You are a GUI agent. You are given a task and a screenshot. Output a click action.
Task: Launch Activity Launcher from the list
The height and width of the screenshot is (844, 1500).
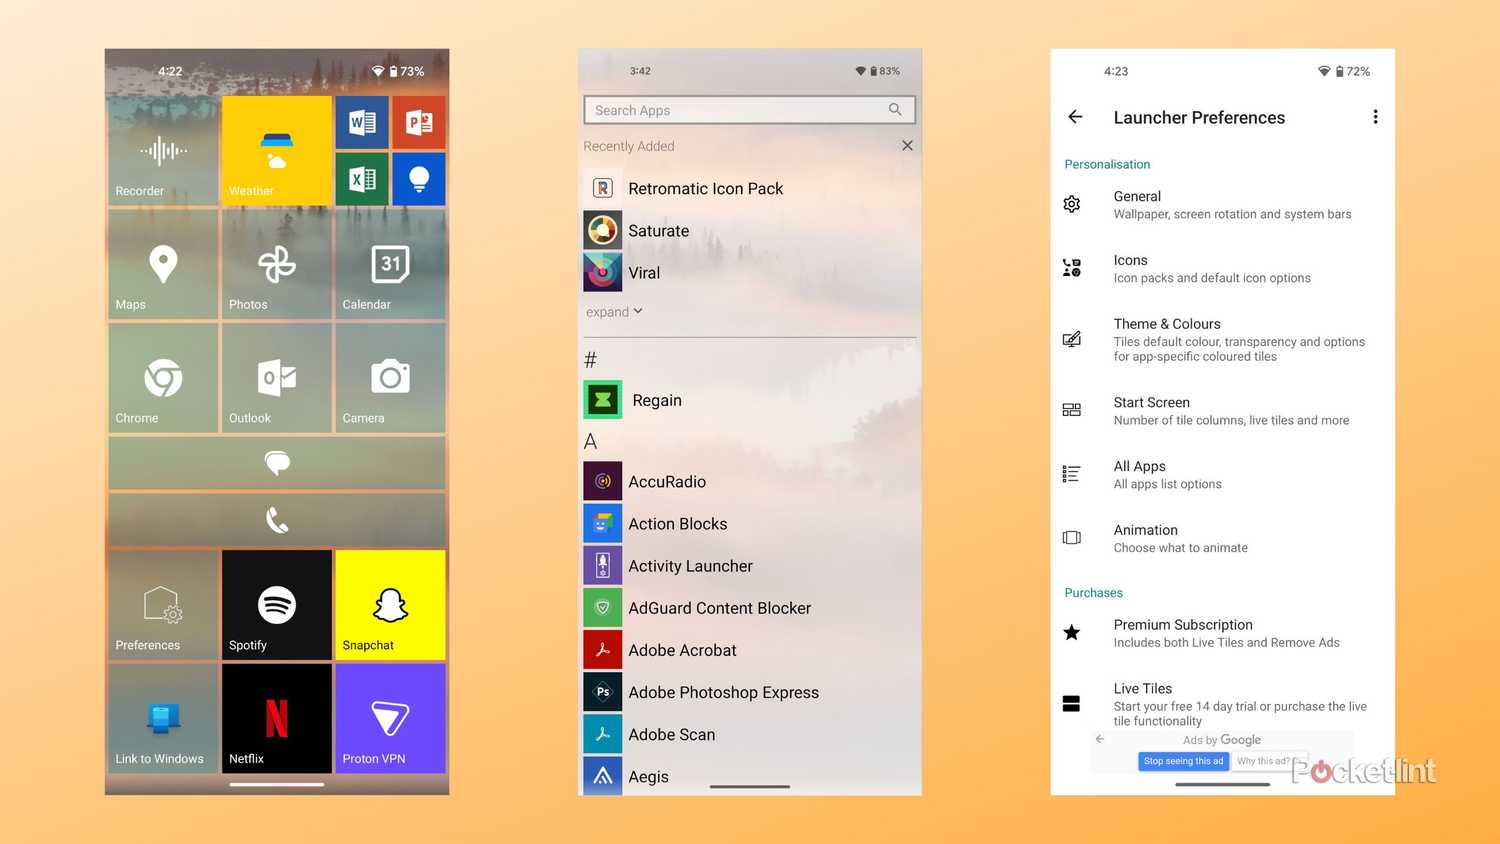tap(749, 566)
